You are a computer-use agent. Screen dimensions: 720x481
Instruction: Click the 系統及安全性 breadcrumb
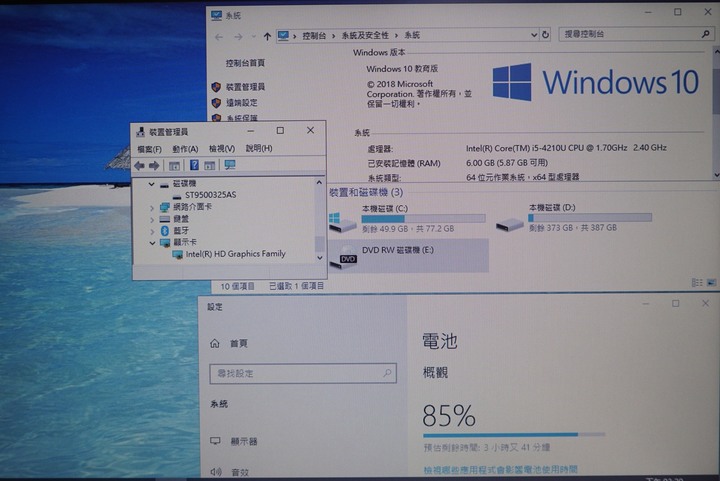coord(365,35)
